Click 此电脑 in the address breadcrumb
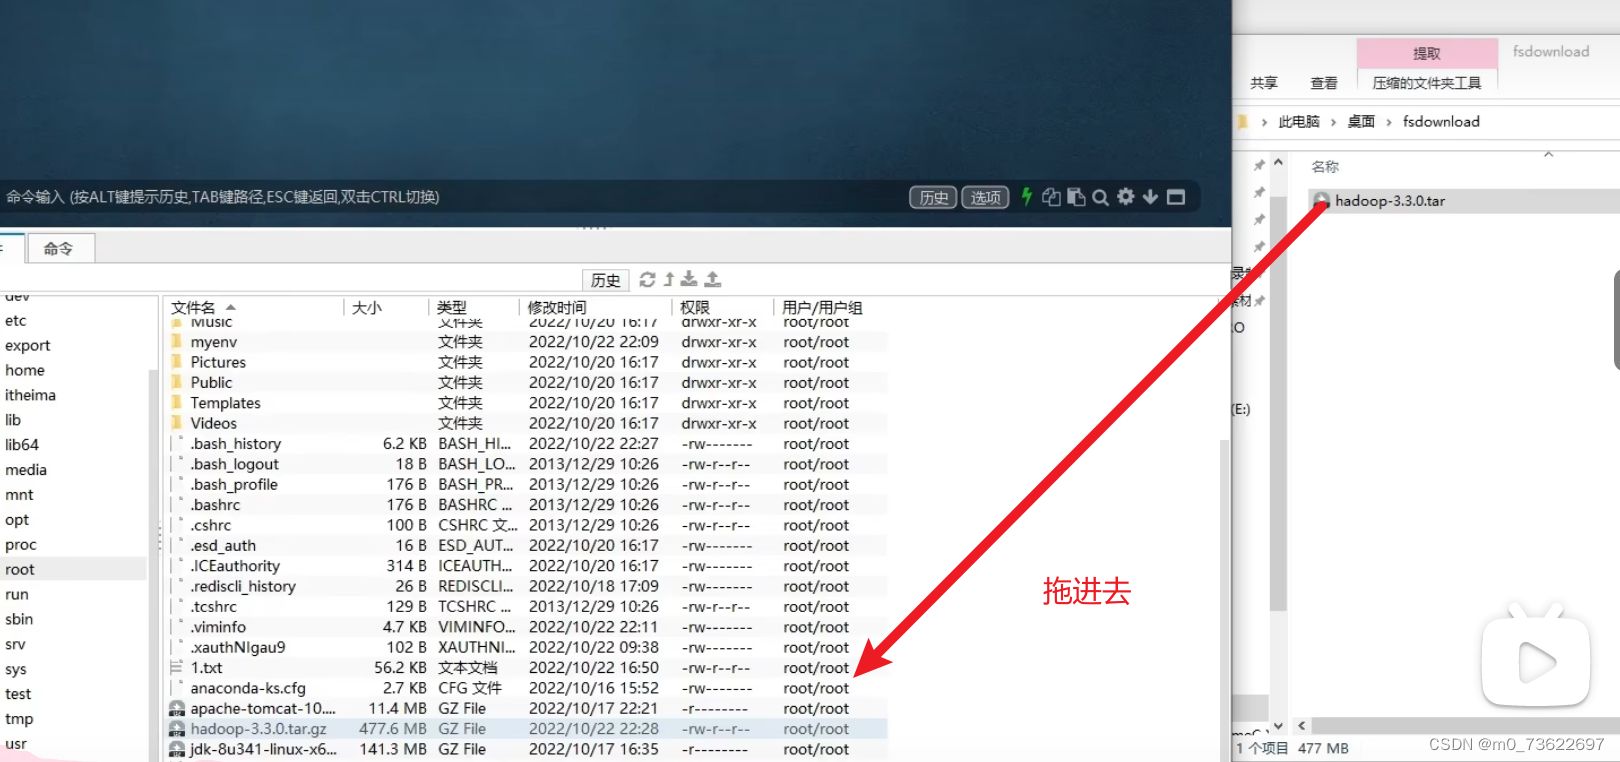The image size is (1620, 762). (x=1299, y=122)
